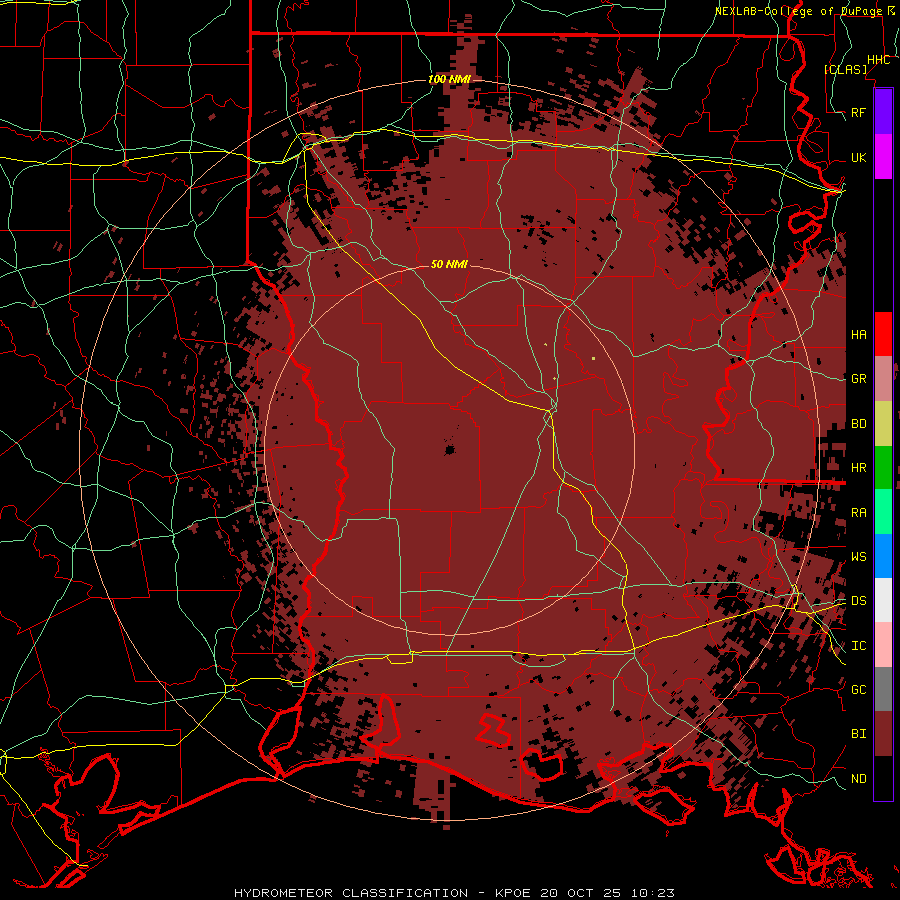Click the HA legend label
The width and height of the screenshot is (900, 900).
858,335
